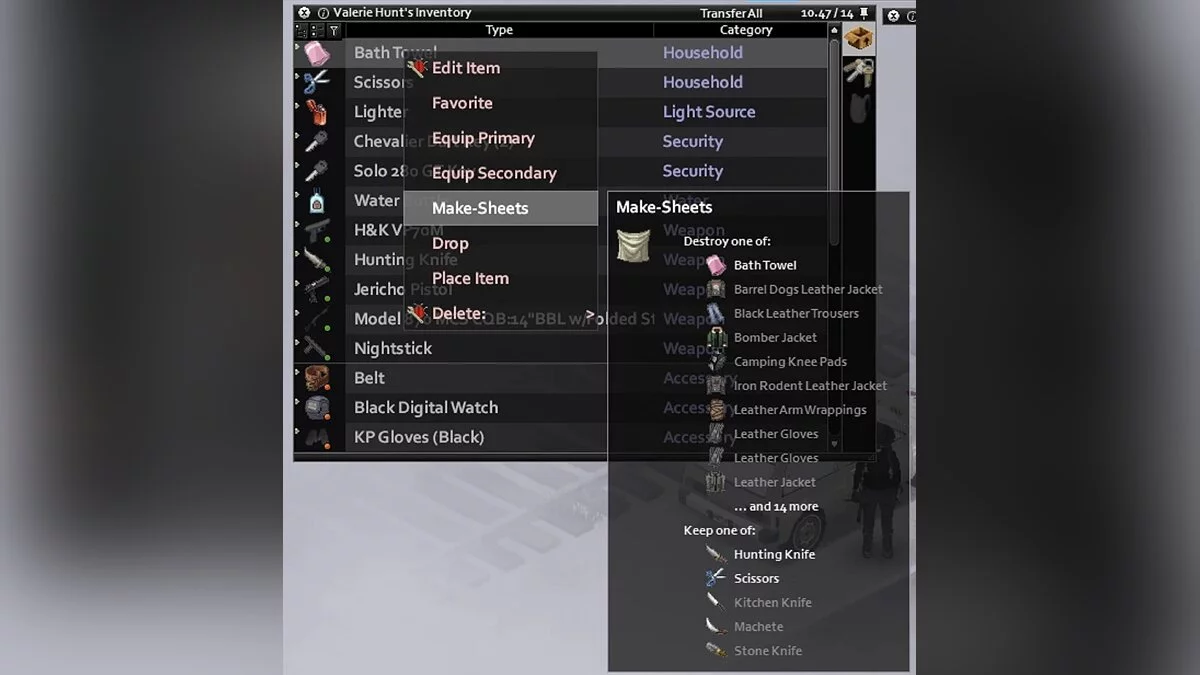Click the inventory info icon

point(323,13)
